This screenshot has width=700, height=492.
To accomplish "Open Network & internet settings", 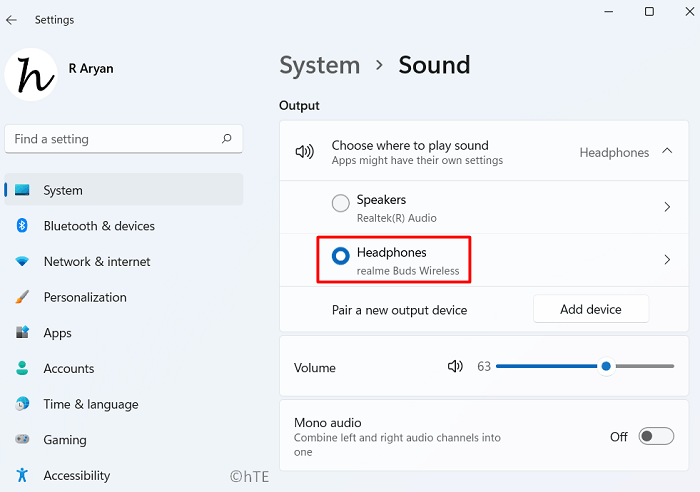I will click(124, 262).
